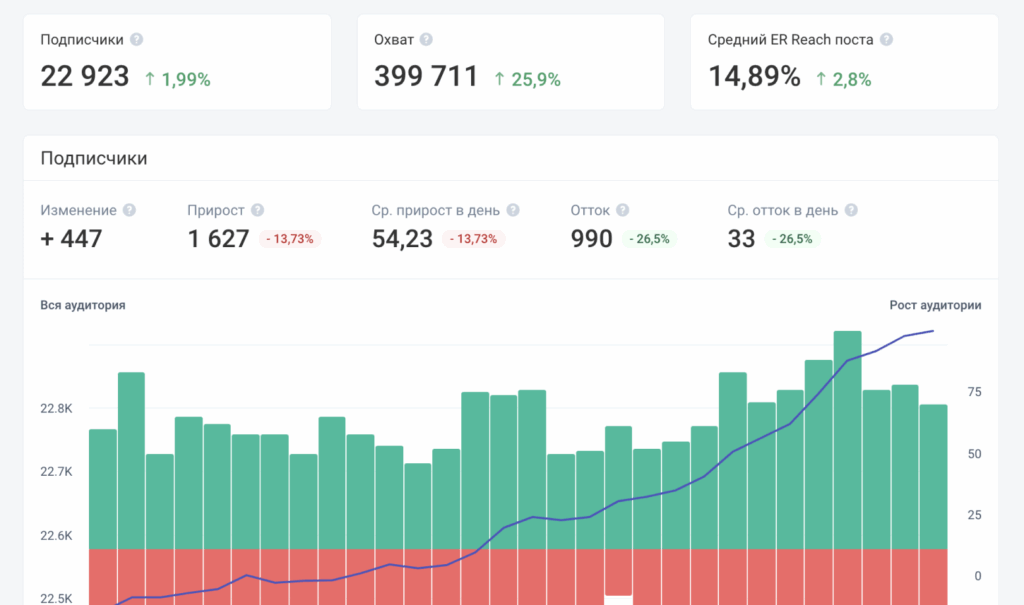Click question mark icon beside Изменение

[x=129, y=211]
